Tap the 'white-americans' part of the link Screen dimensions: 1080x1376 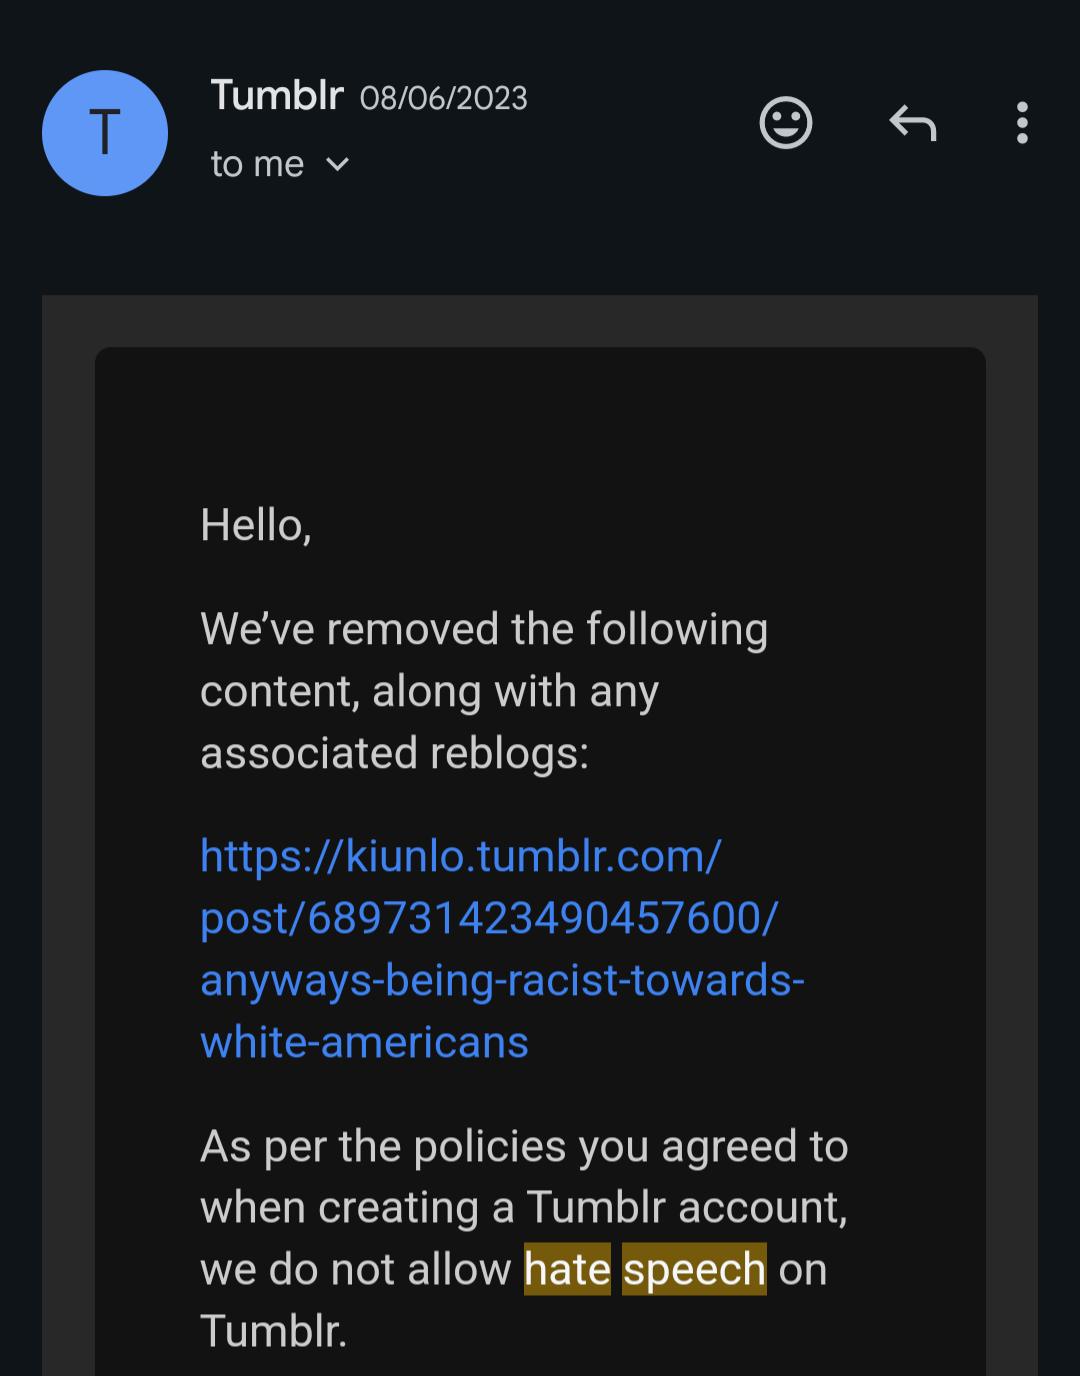[x=364, y=1043]
